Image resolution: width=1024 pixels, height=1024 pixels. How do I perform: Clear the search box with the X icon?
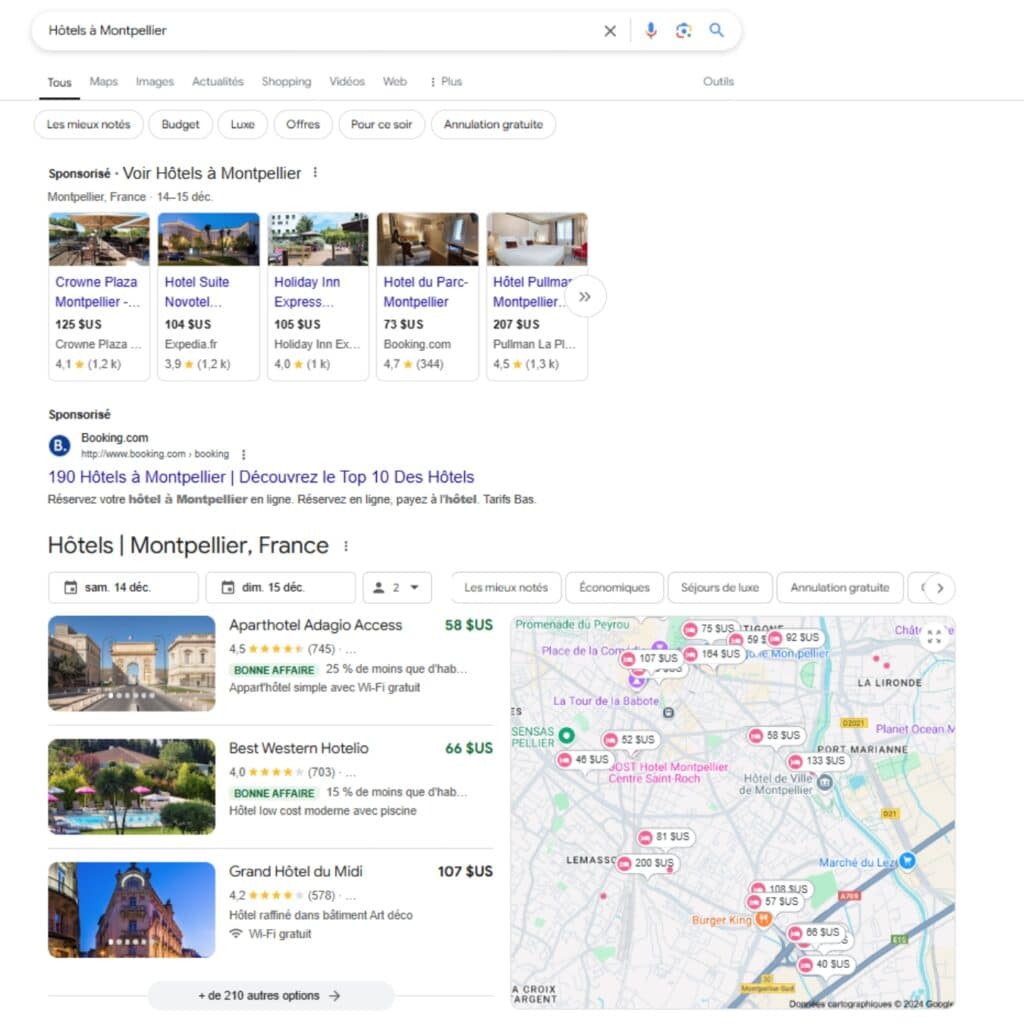(609, 31)
